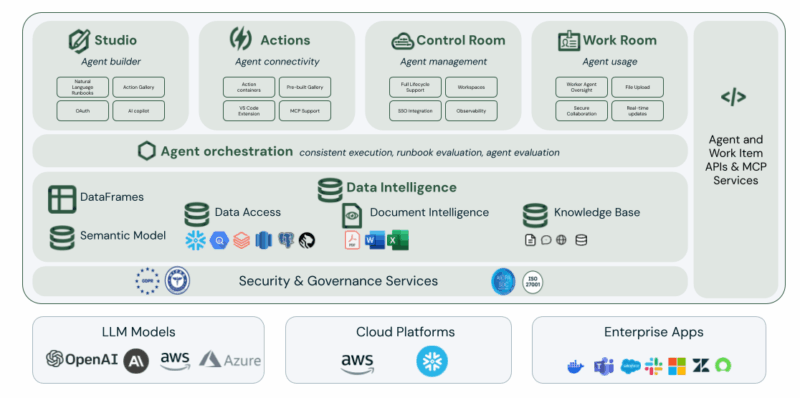This screenshot has width=800, height=398.
Task: Click the Snowflake icon under Cloud Platforms
Action: (432, 361)
